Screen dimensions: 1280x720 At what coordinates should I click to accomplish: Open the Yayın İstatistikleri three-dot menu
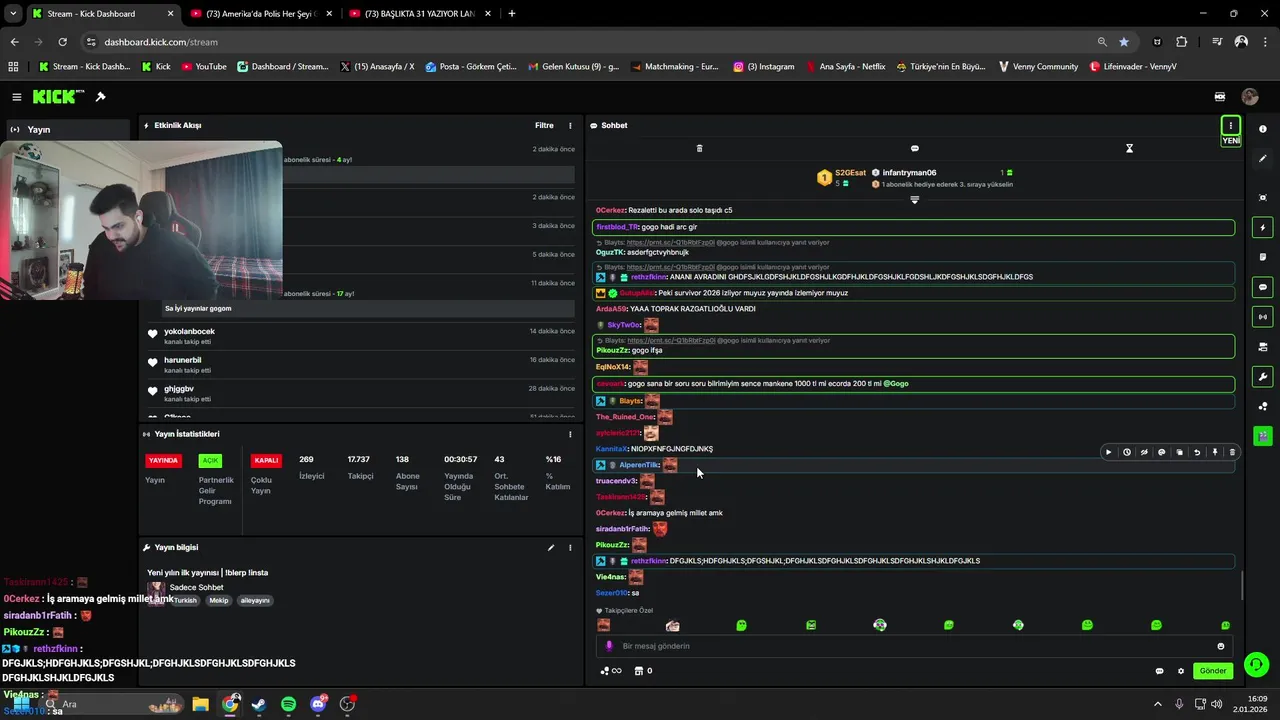point(570,434)
